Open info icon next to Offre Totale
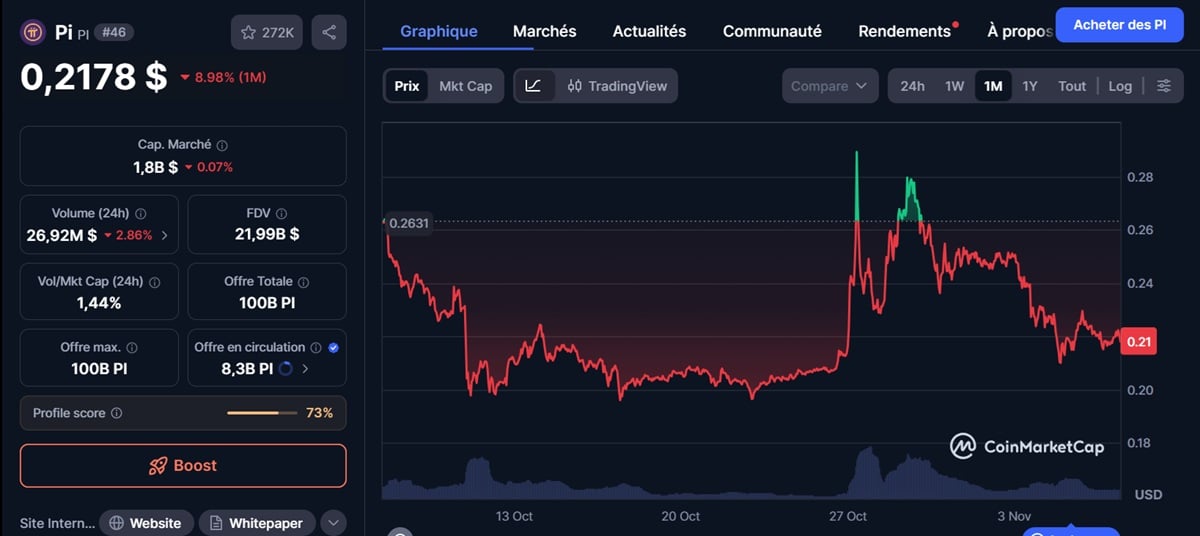The width and height of the screenshot is (1200, 536). 303,282
